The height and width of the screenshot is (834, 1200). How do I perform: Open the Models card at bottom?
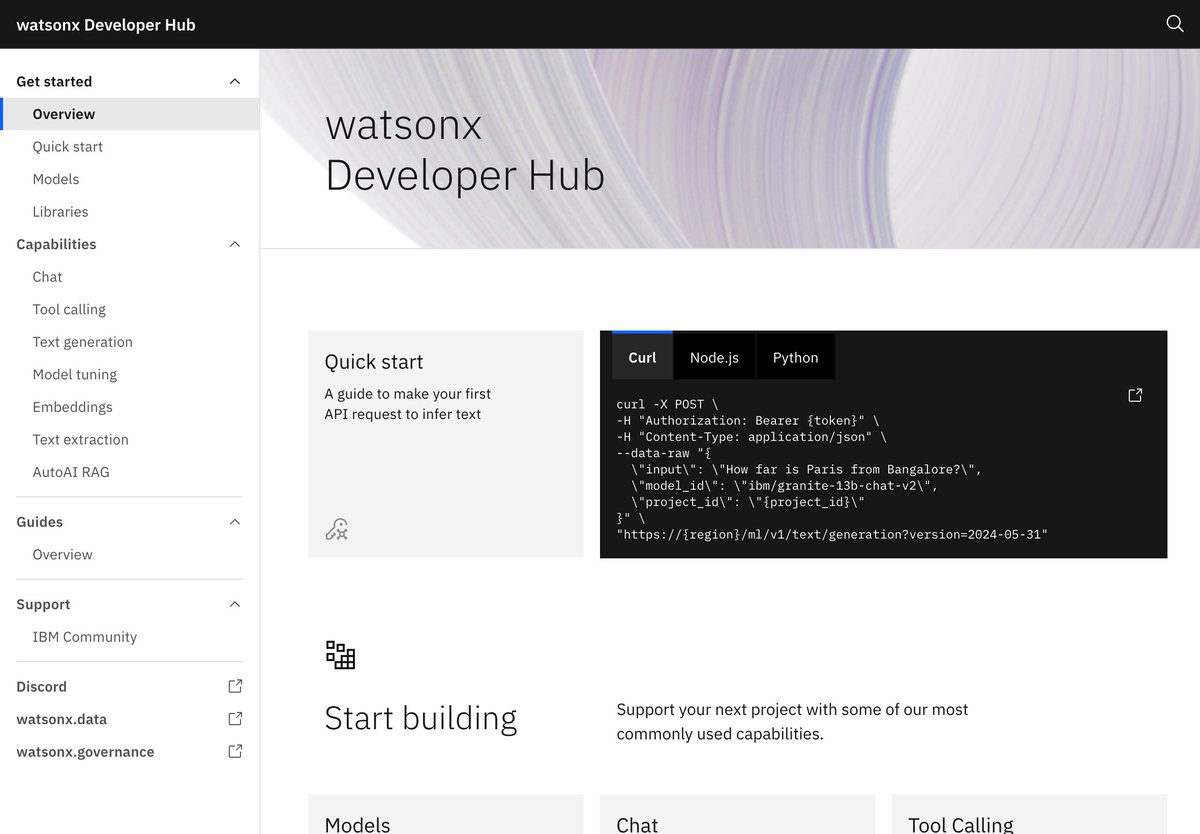tap(446, 814)
